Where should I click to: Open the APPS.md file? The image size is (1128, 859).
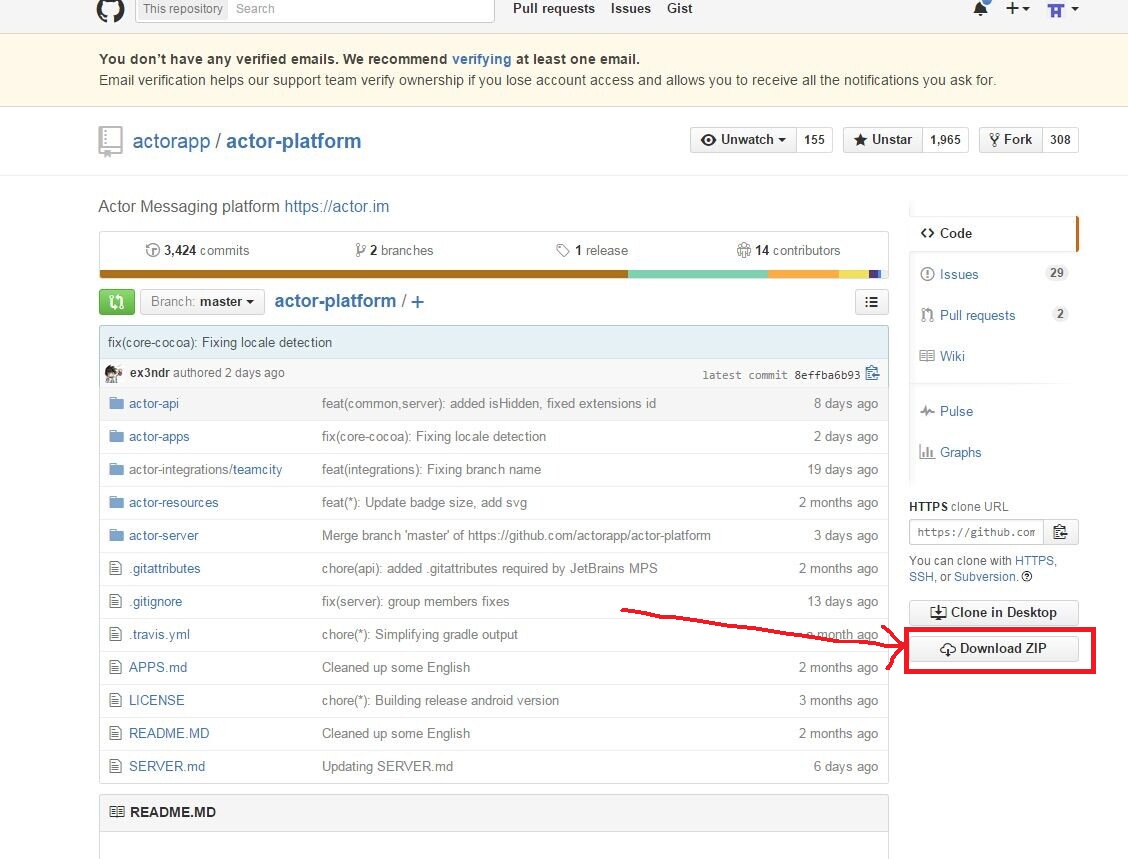158,668
